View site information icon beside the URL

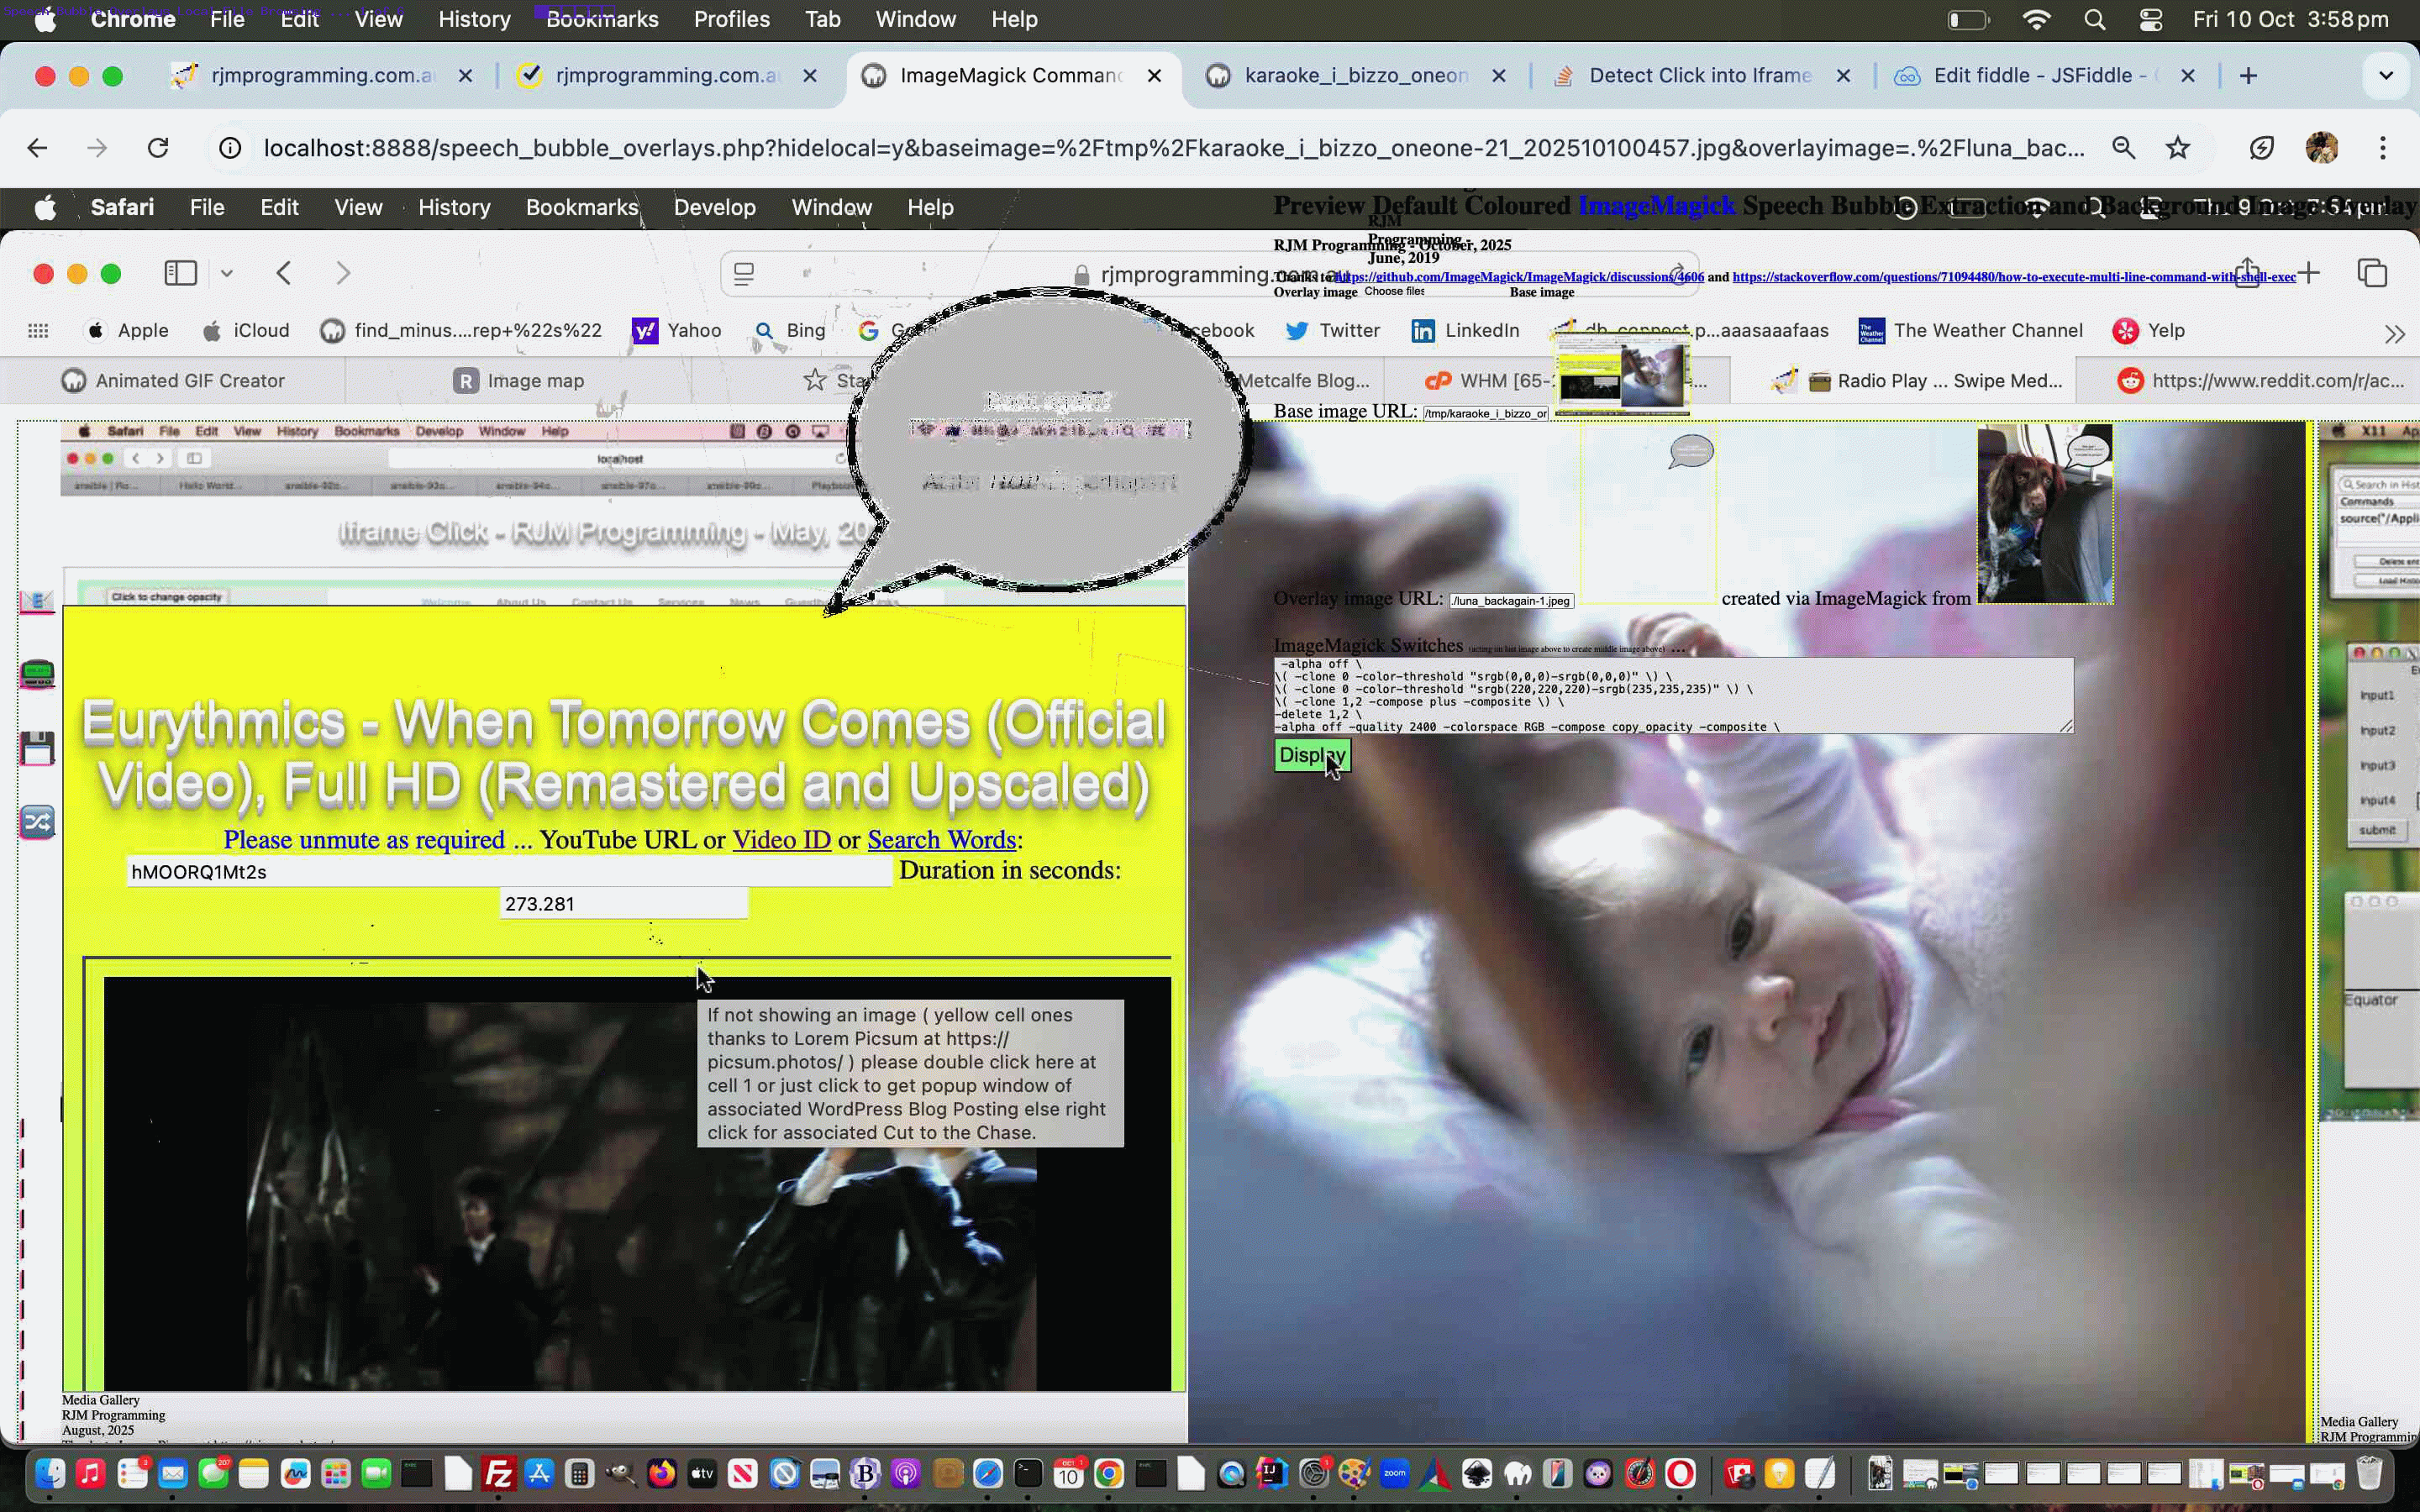230,148
